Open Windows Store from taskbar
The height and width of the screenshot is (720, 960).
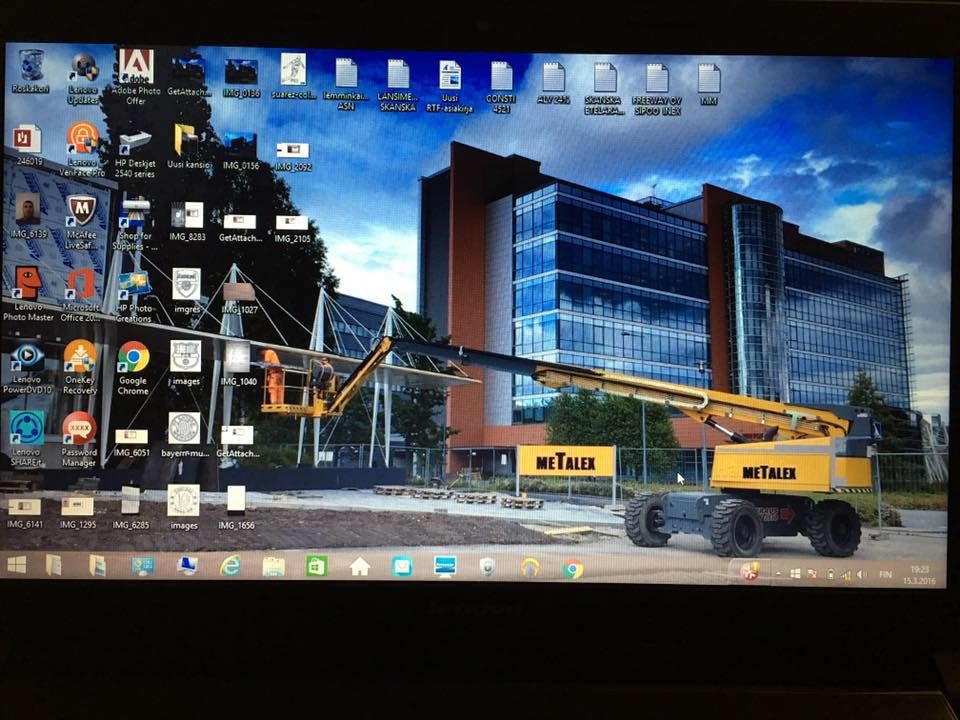click(x=317, y=566)
